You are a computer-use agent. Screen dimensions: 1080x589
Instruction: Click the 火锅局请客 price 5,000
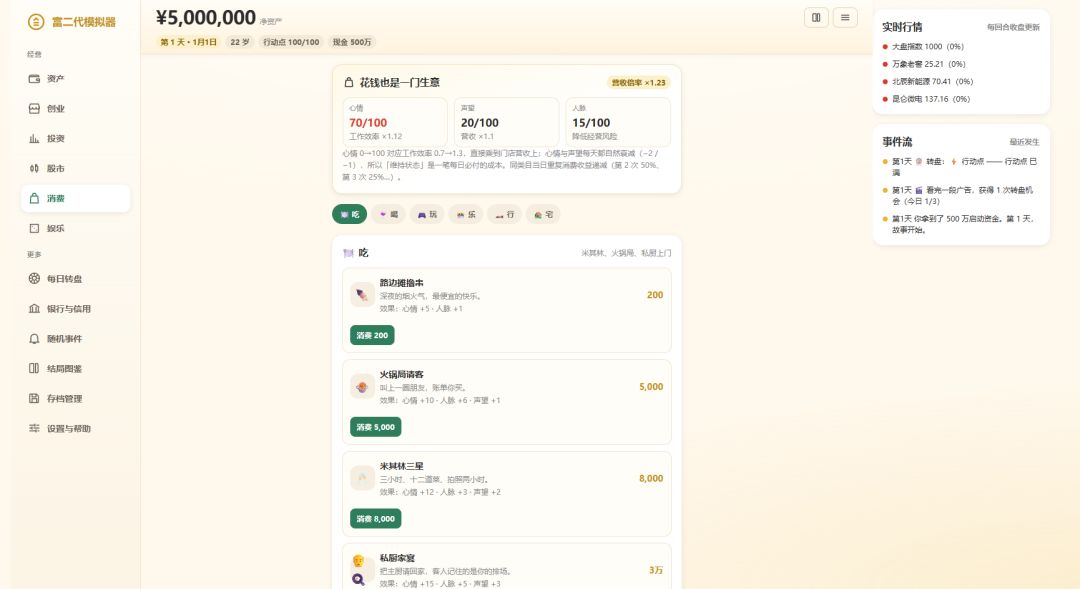pos(651,386)
